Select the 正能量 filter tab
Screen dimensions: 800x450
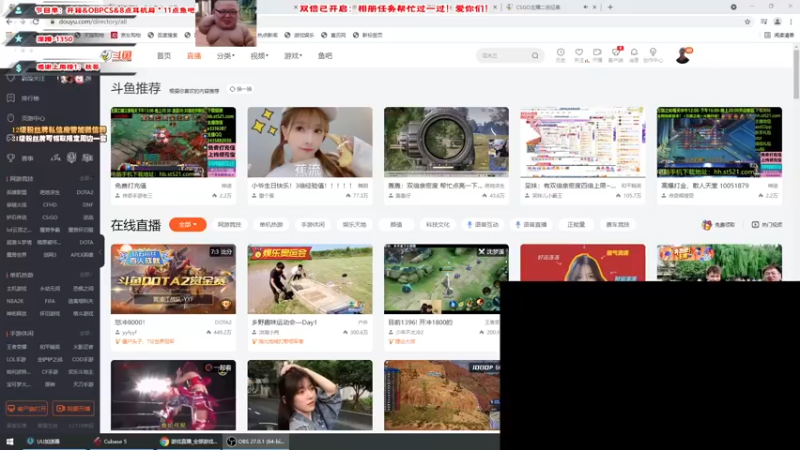[576, 224]
